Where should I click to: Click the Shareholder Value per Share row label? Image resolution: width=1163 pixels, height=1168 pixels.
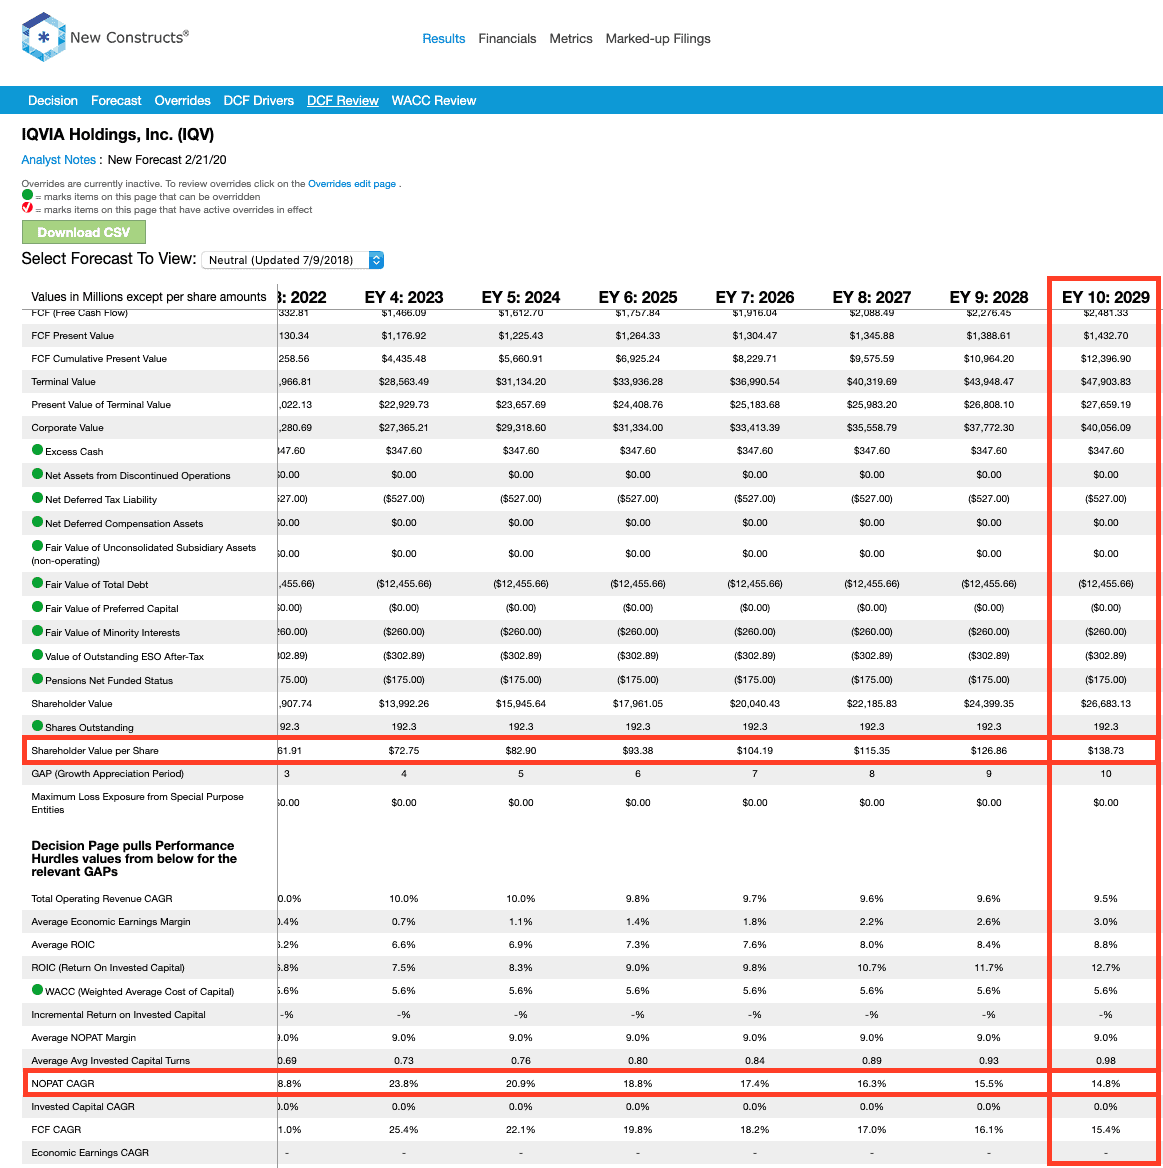click(x=95, y=751)
